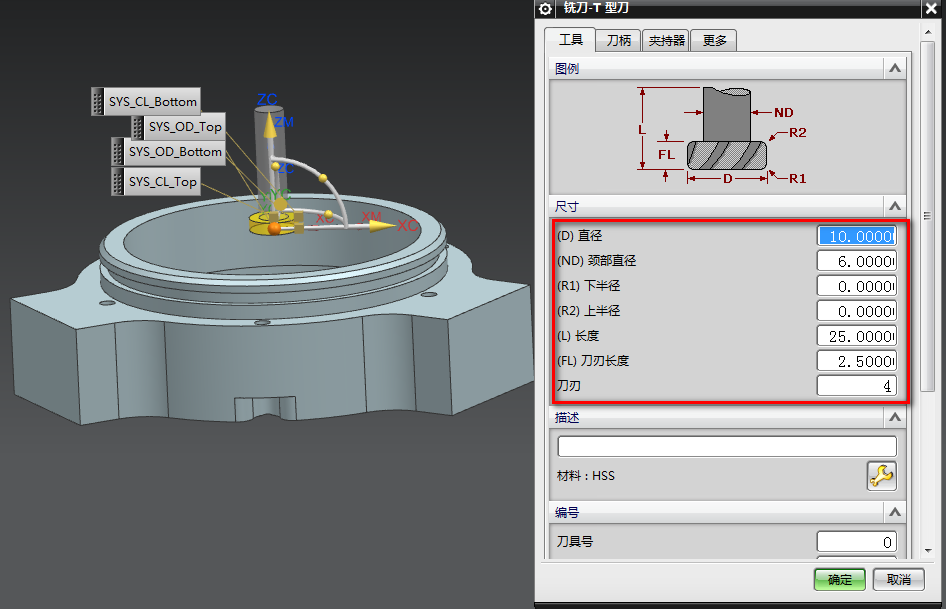Open the 夹持器 tab
Screen dimensions: 946x609
(x=667, y=40)
